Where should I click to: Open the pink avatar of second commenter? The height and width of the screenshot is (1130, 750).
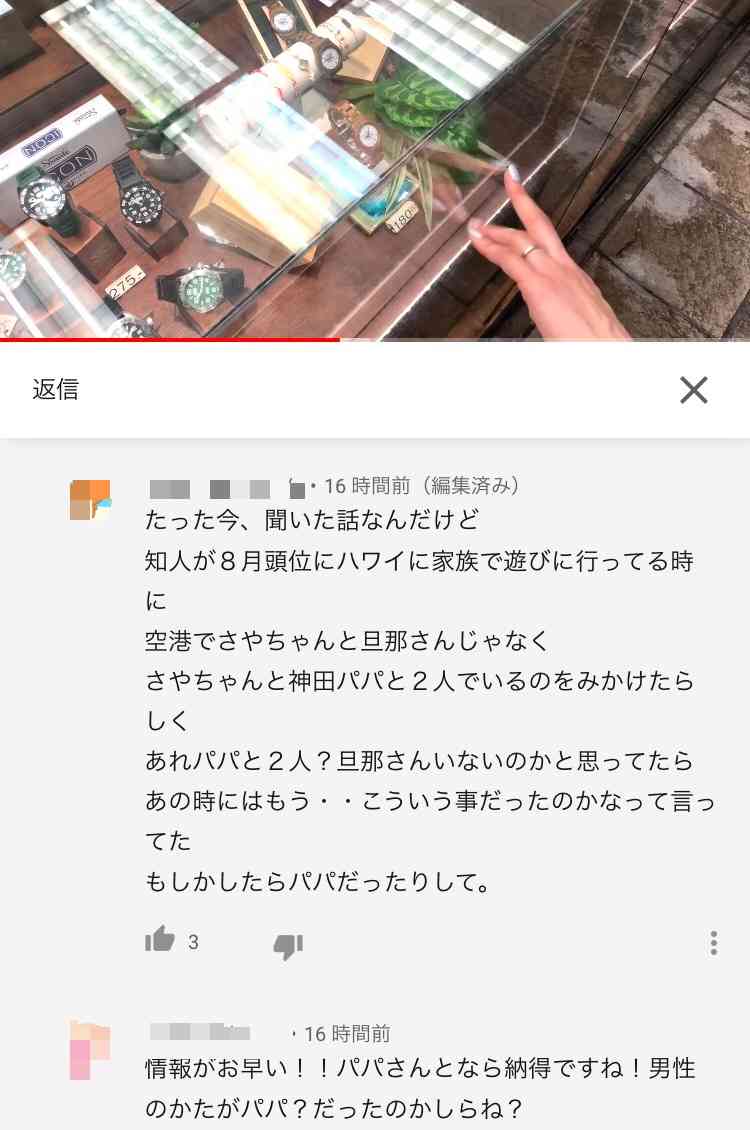point(90,1049)
